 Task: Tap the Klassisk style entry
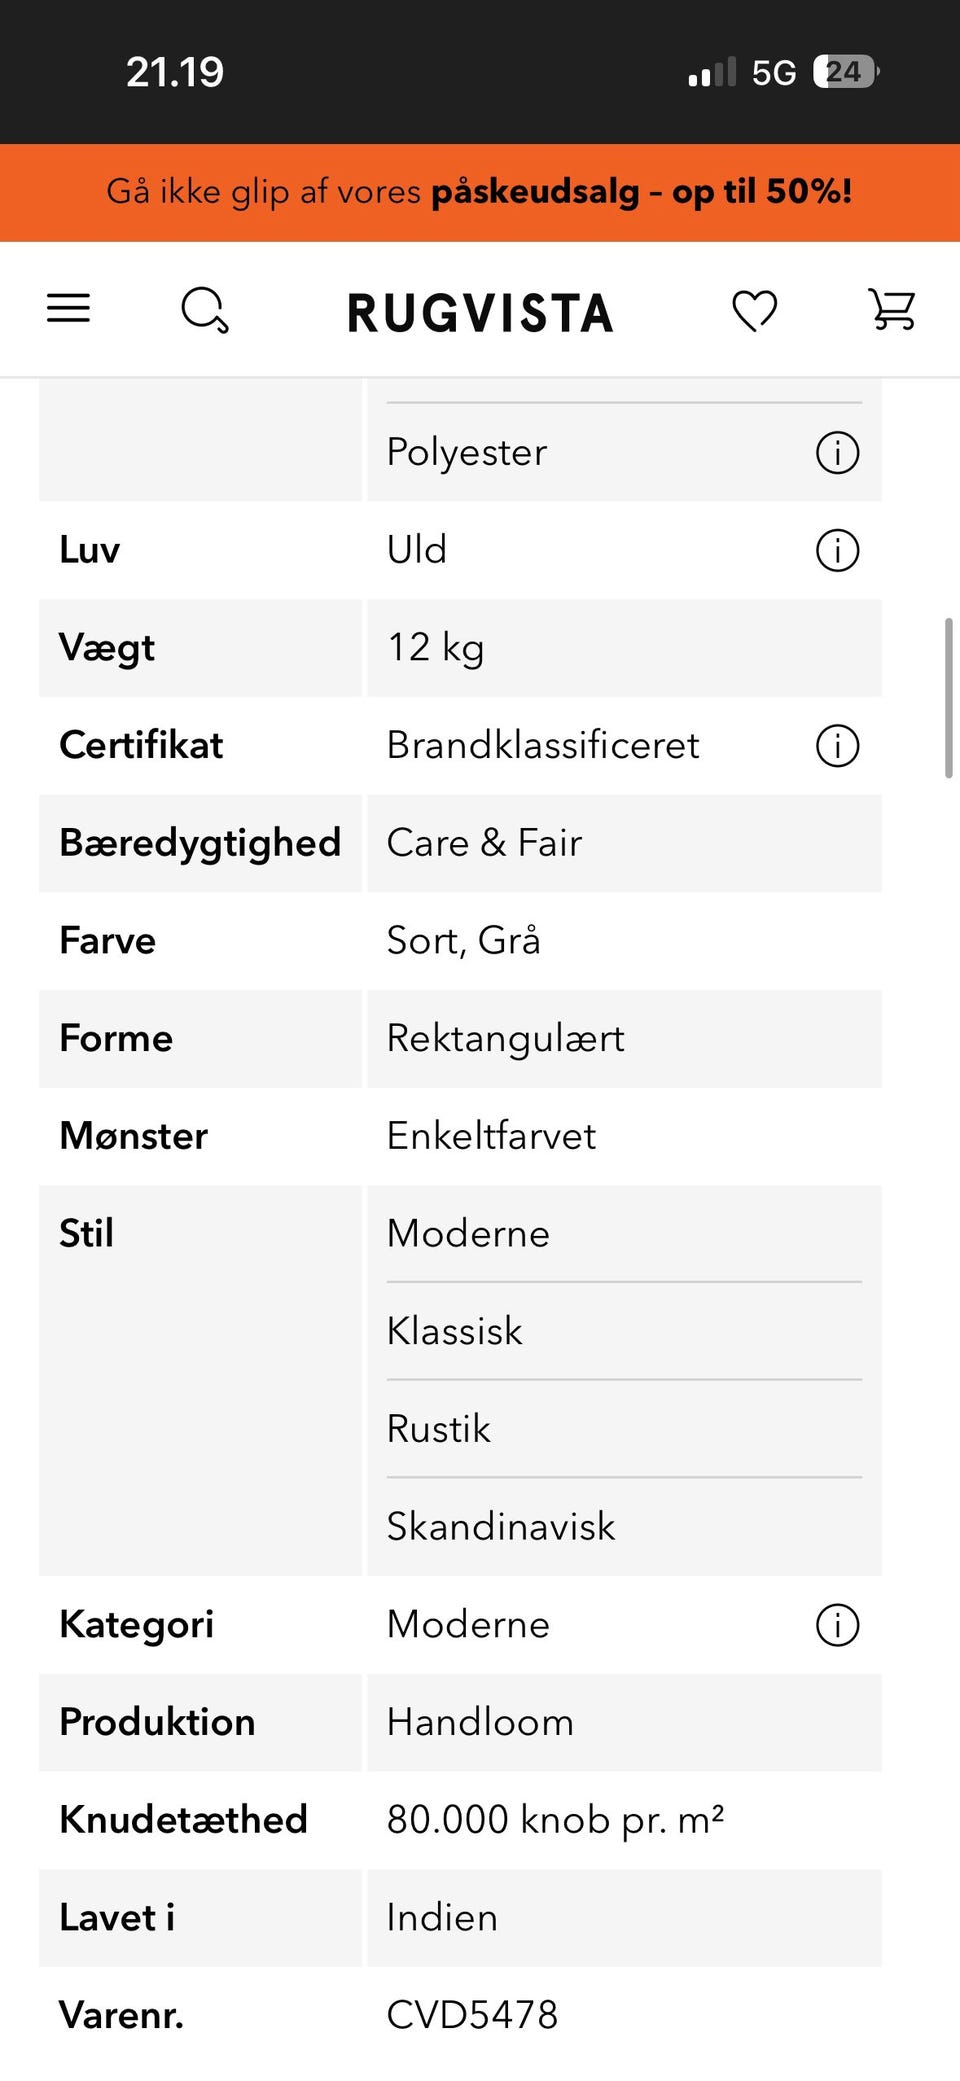click(x=455, y=1332)
